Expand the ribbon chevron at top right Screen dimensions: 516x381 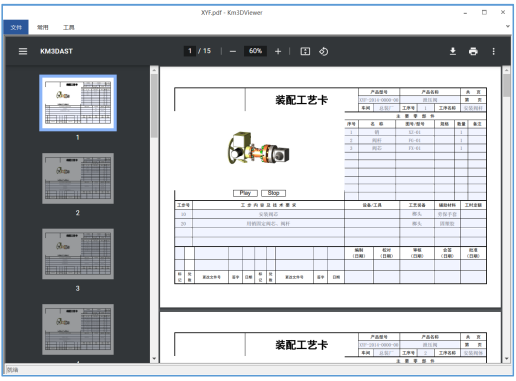508,26
